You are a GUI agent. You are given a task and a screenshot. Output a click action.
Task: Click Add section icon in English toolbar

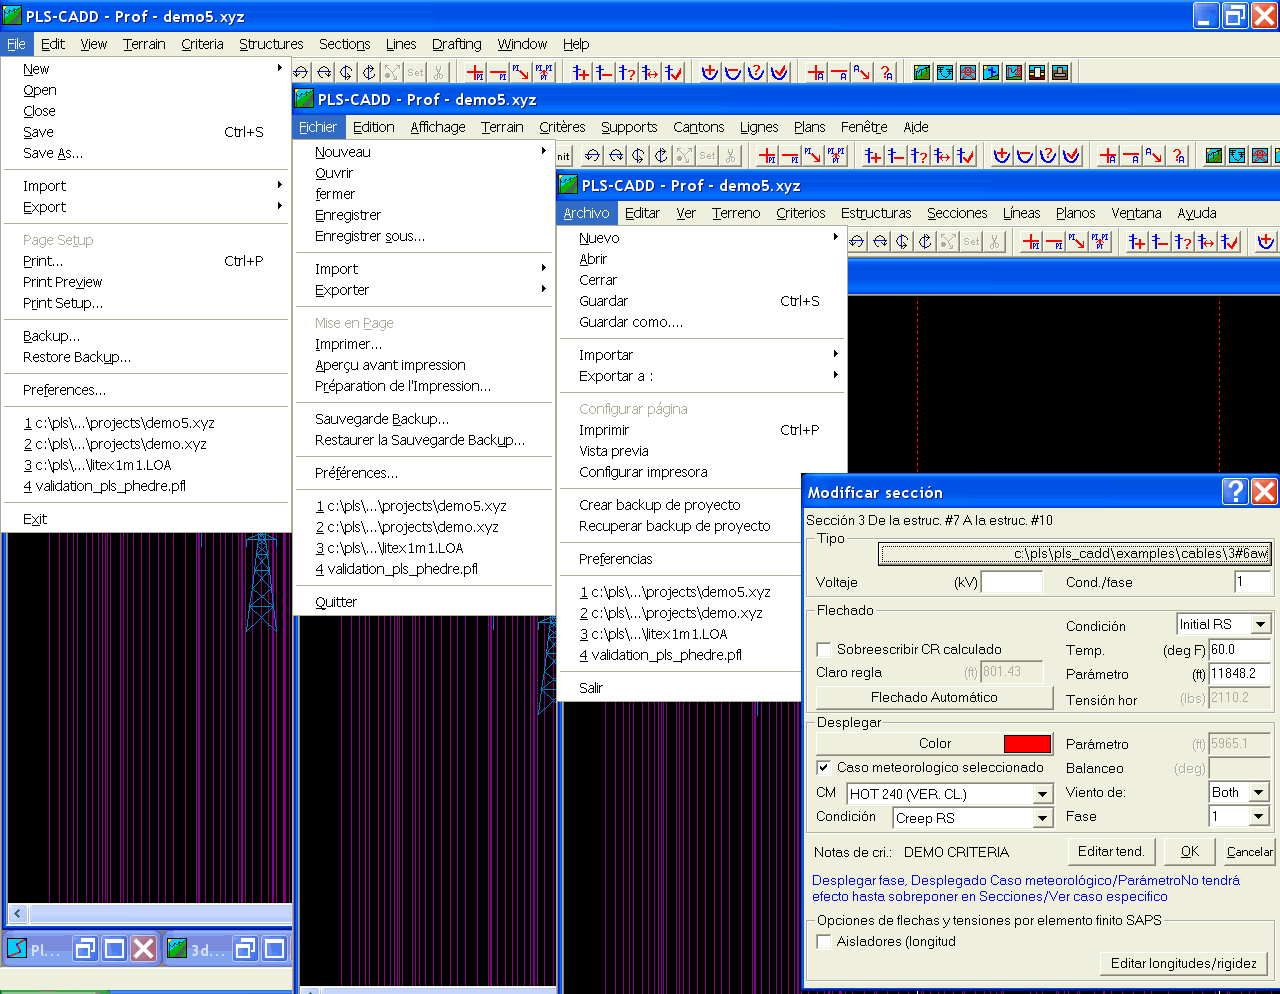(710, 72)
